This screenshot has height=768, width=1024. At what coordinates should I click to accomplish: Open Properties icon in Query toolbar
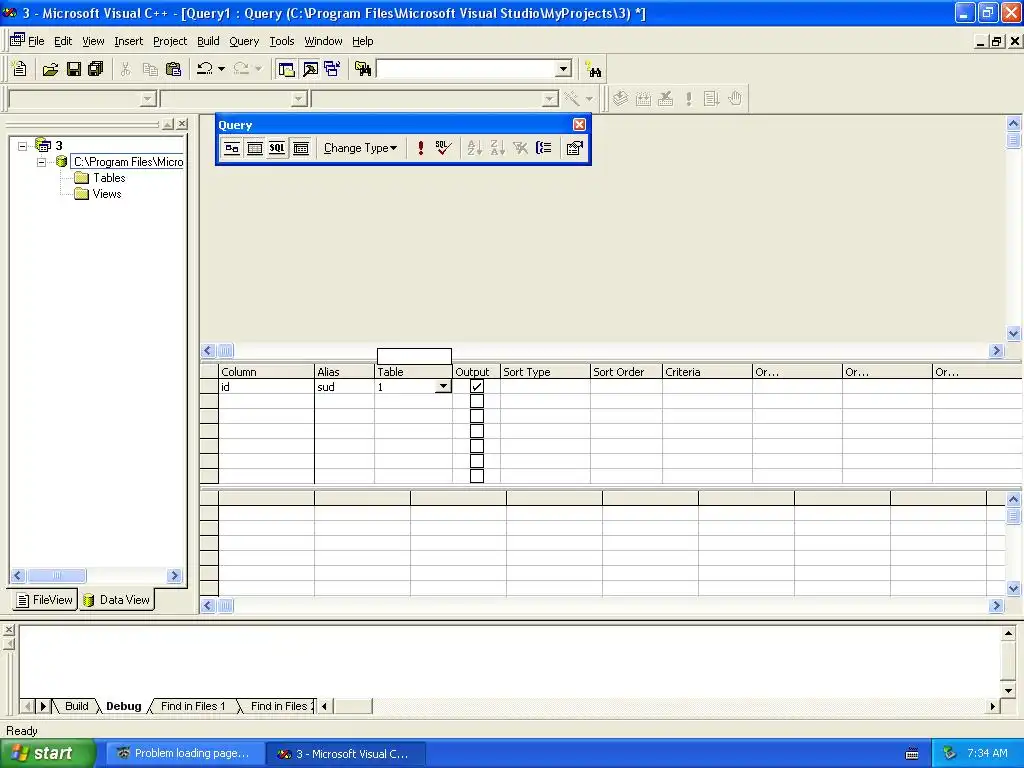click(x=575, y=148)
